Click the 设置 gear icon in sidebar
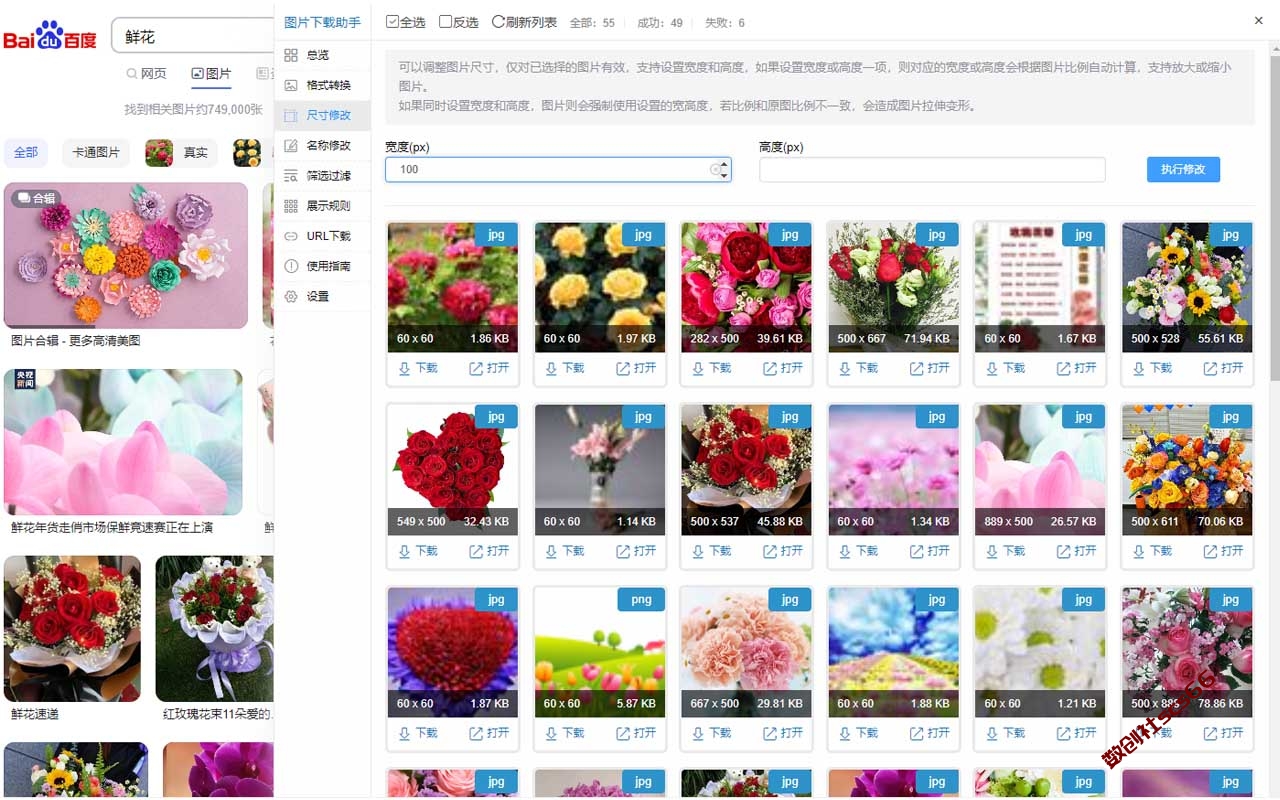 pyautogui.click(x=291, y=296)
